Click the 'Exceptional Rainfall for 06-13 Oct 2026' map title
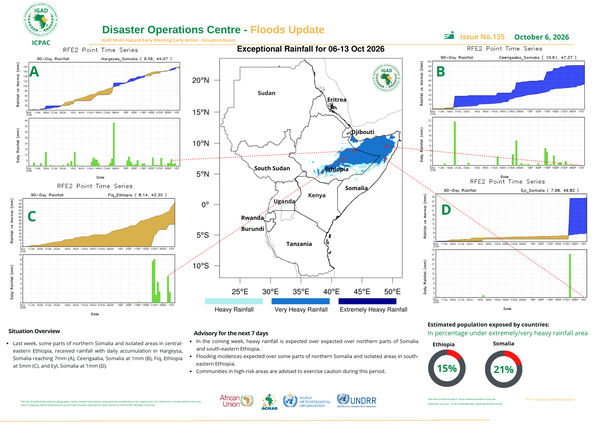The width and height of the screenshot is (600, 424). coord(311,49)
